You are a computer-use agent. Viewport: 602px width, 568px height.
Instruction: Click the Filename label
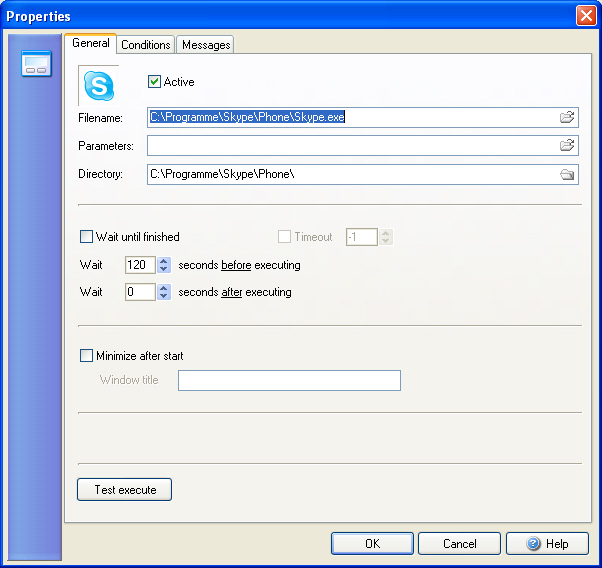[x=101, y=118]
